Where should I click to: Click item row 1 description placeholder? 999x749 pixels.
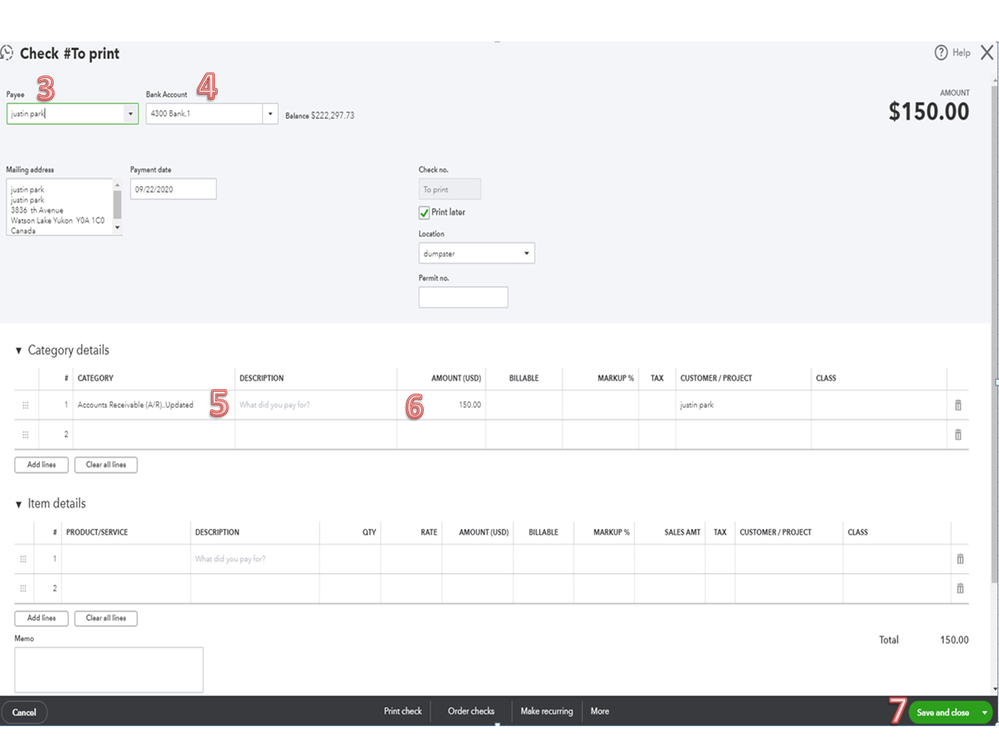(x=231, y=559)
